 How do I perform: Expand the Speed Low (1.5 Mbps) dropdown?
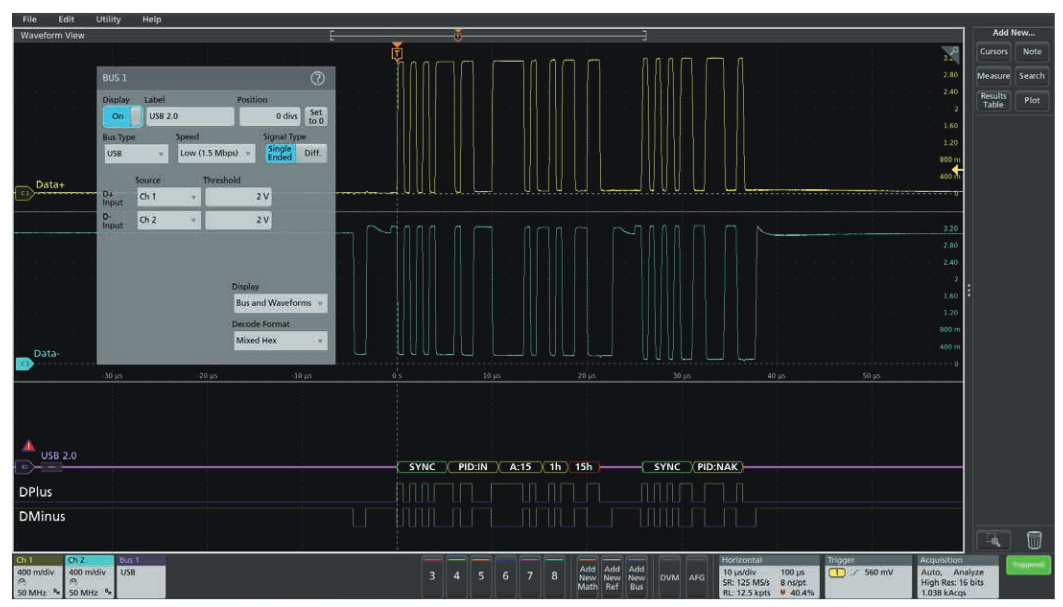pyautogui.click(x=214, y=154)
